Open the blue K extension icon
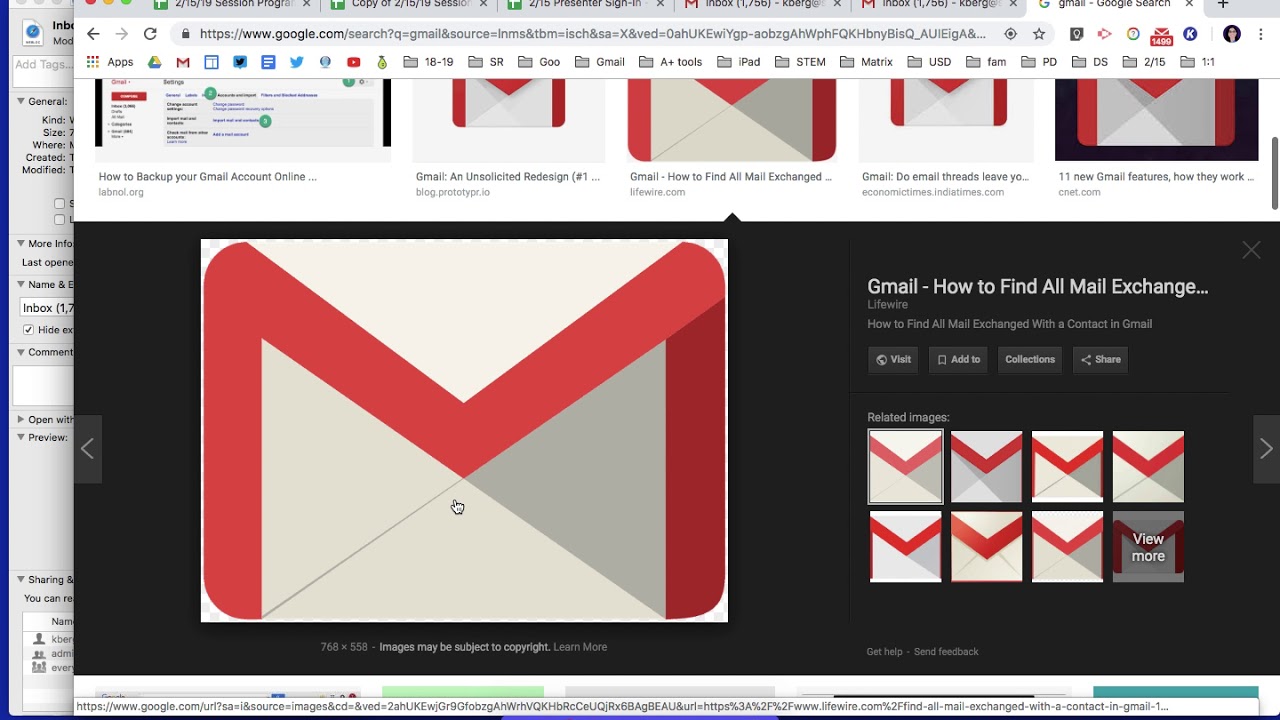The height and width of the screenshot is (720, 1280). click(1190, 34)
